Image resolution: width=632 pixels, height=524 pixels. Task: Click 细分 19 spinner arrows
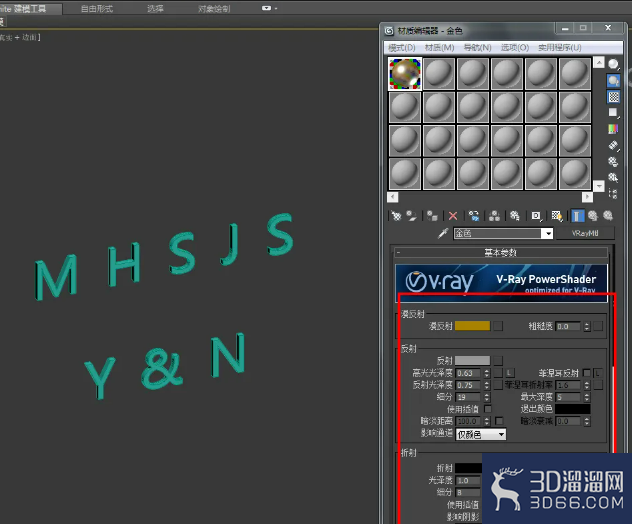click(x=487, y=397)
